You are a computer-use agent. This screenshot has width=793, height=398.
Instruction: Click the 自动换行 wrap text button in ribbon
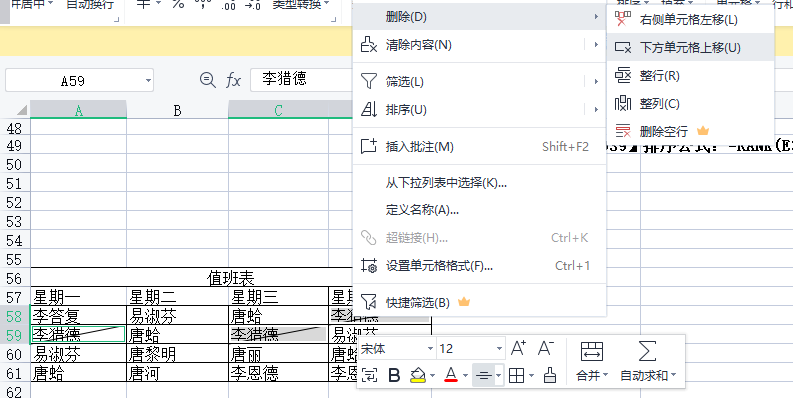(x=90, y=5)
